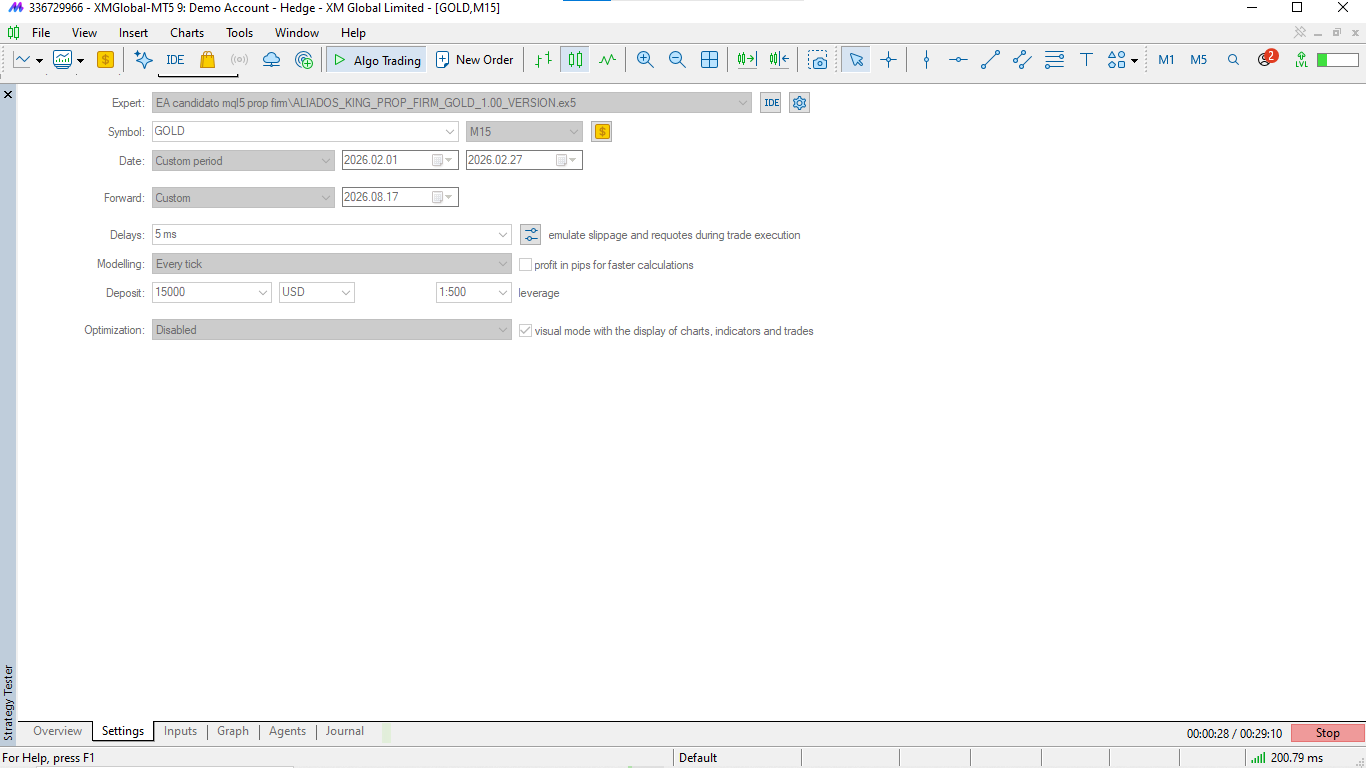
Task: Open the Optimization Disabled dropdown
Action: coord(503,330)
